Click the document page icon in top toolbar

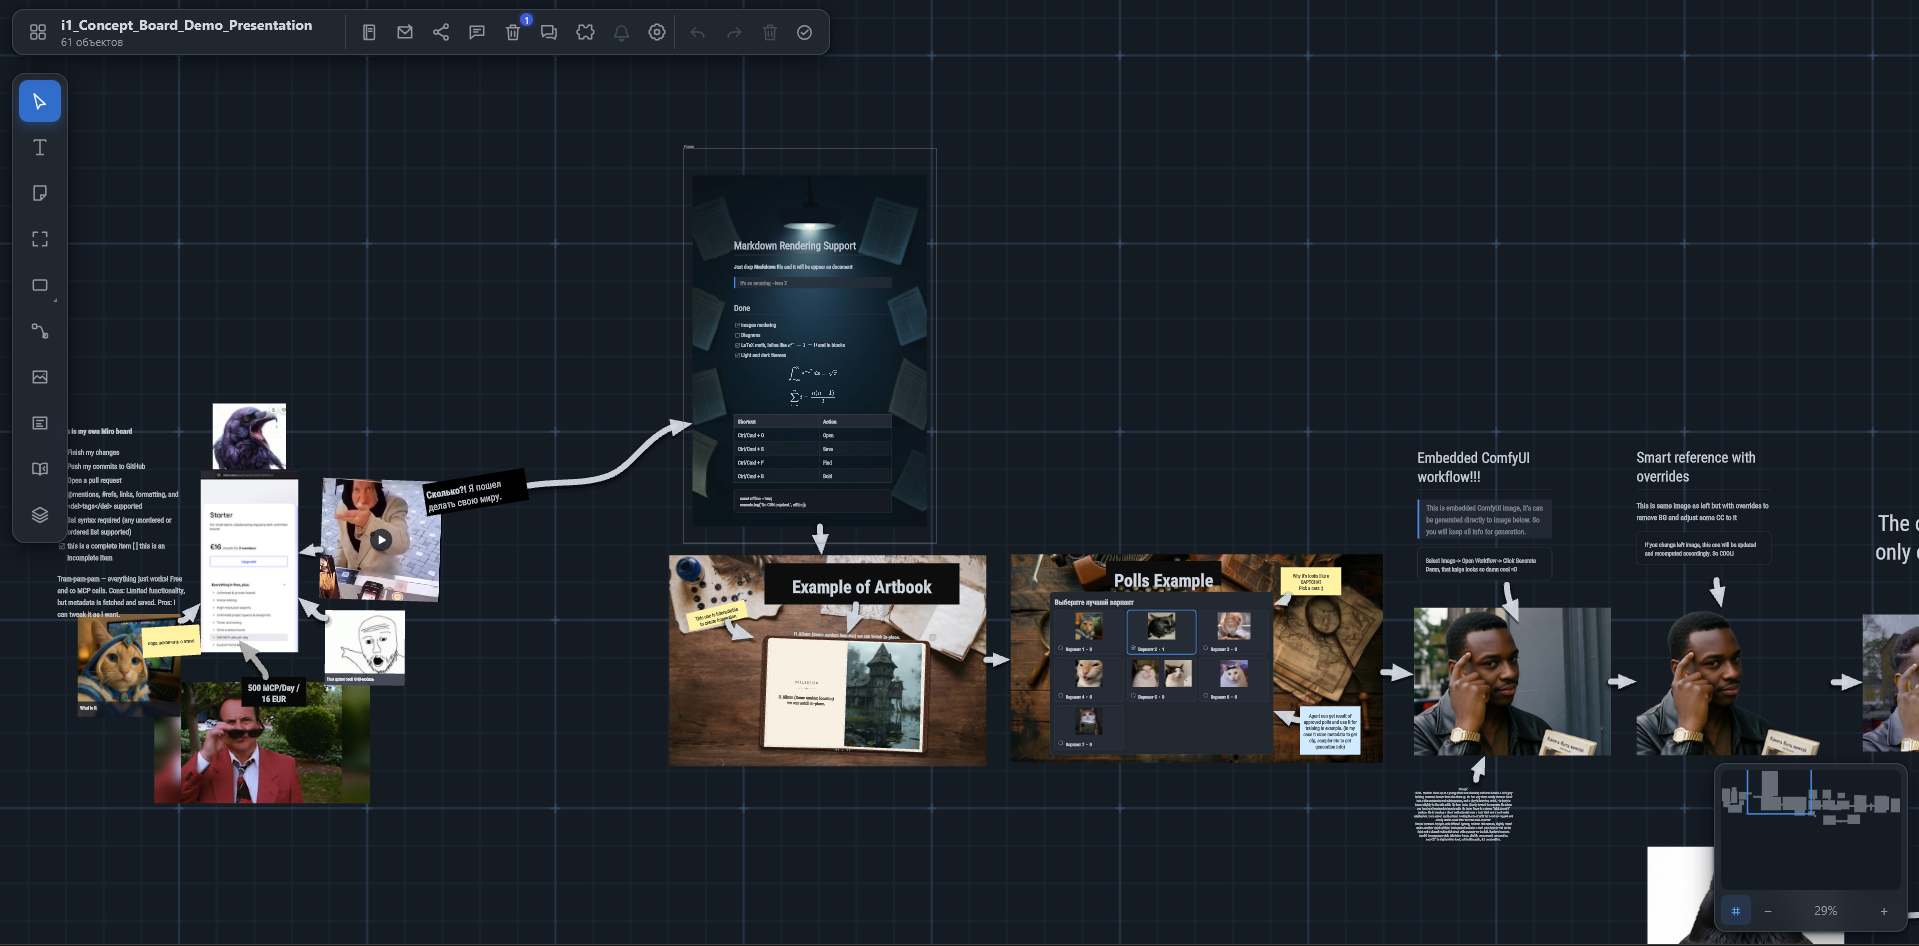(369, 32)
